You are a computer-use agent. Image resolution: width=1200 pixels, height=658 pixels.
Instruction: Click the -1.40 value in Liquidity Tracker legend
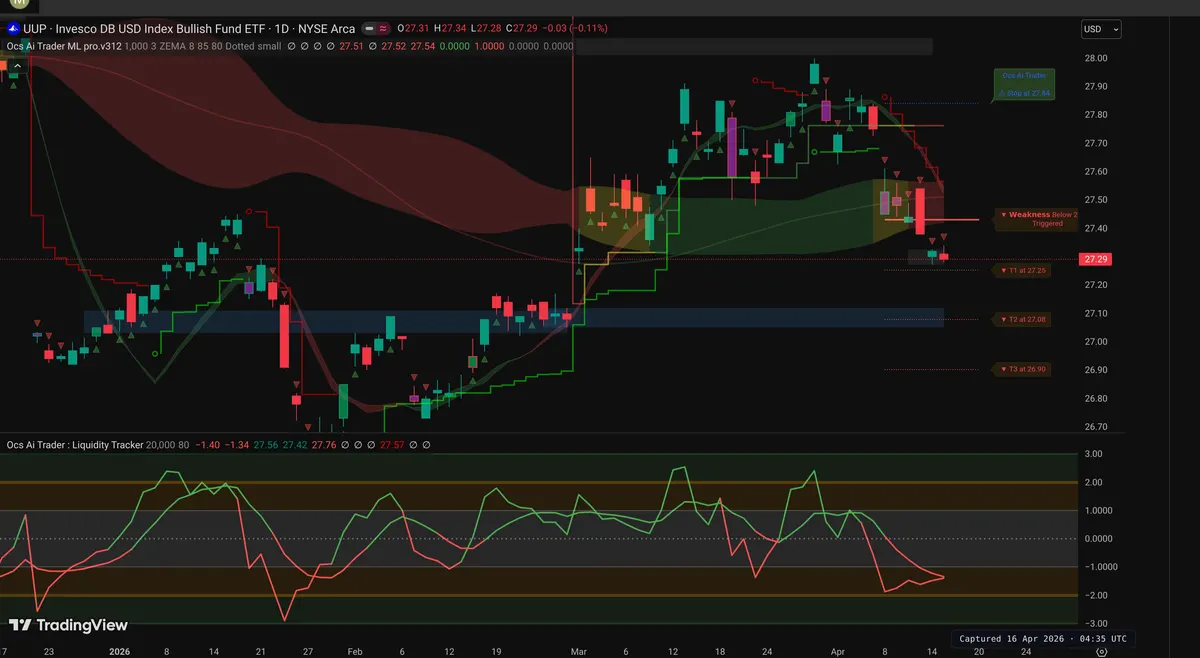(x=207, y=444)
